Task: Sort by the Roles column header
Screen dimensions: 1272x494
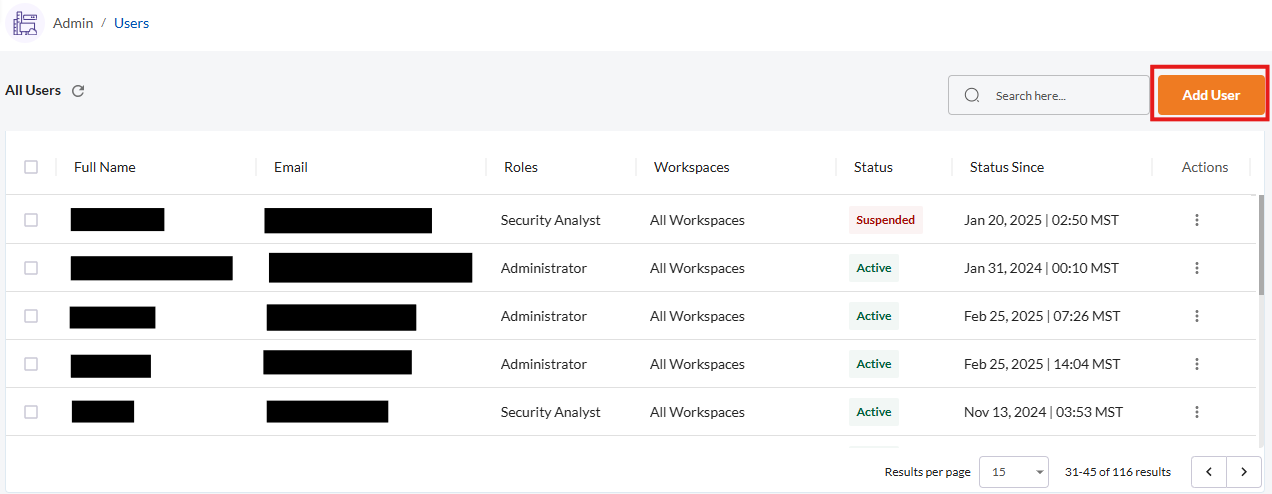Action: 521,167
